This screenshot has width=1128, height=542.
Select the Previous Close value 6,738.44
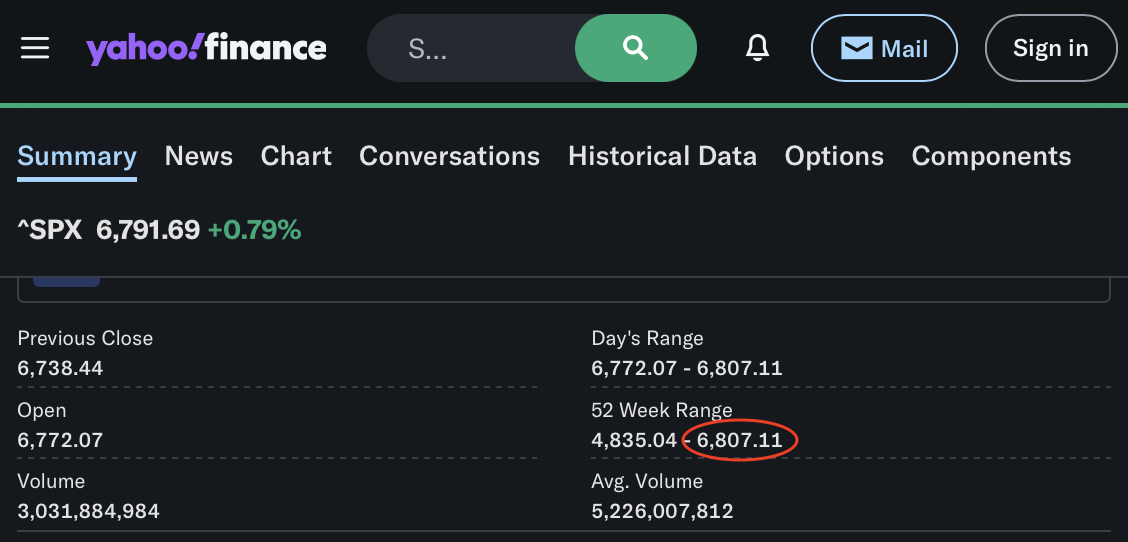tap(60, 368)
